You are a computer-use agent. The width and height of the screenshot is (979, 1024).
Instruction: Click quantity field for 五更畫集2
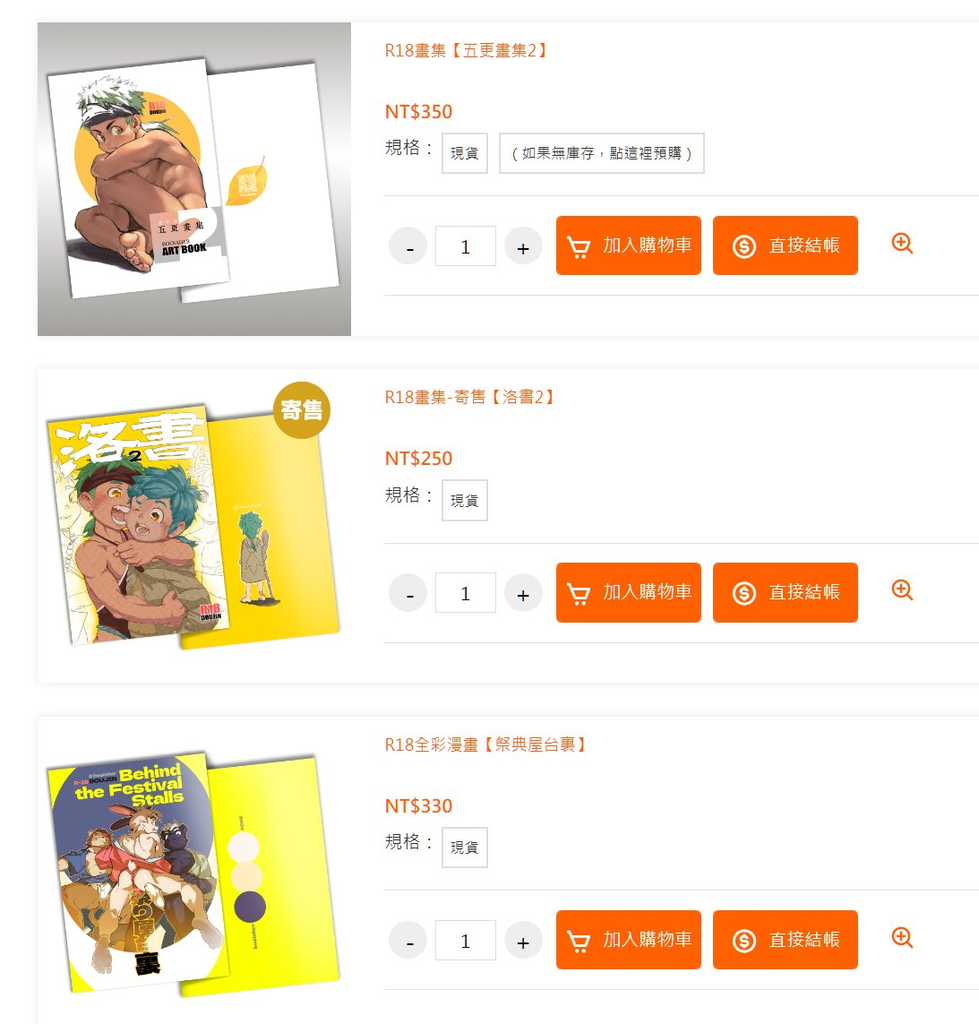click(x=465, y=246)
